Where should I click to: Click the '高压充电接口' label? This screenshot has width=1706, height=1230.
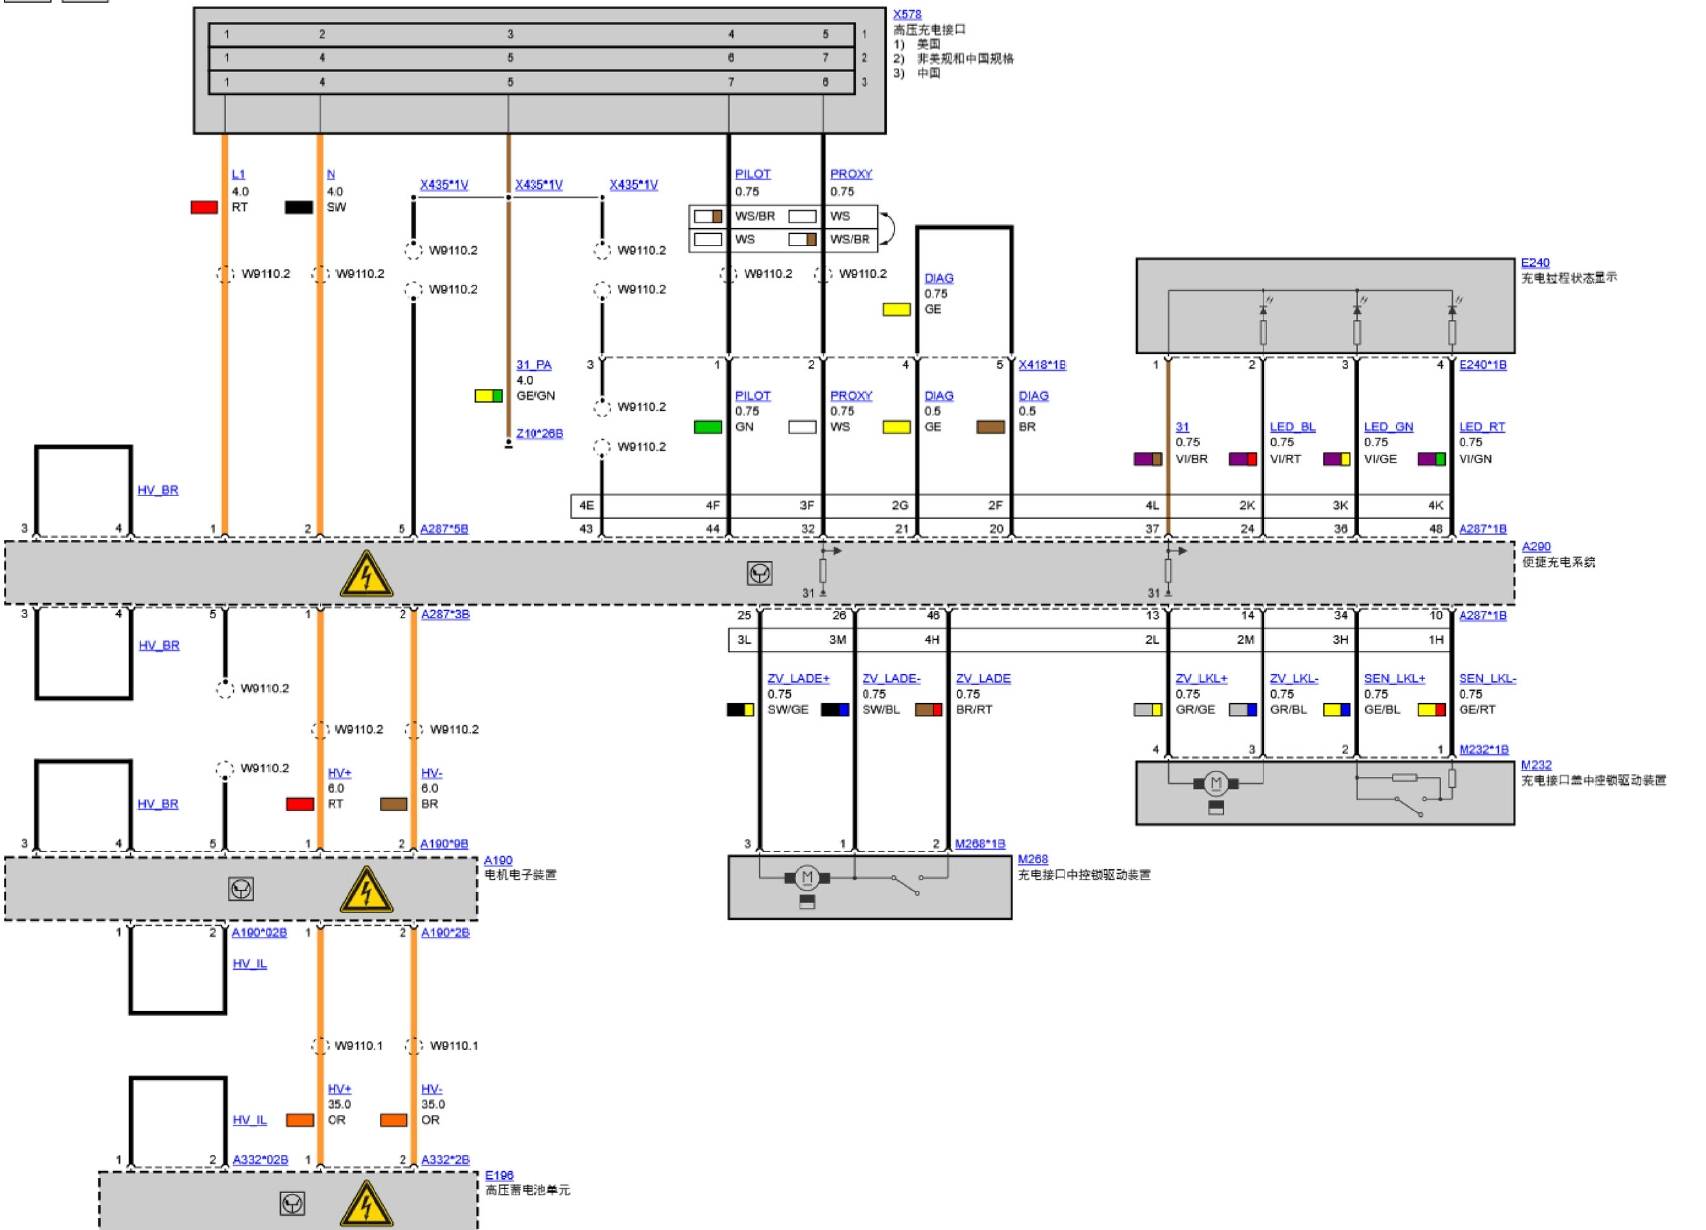pos(929,29)
